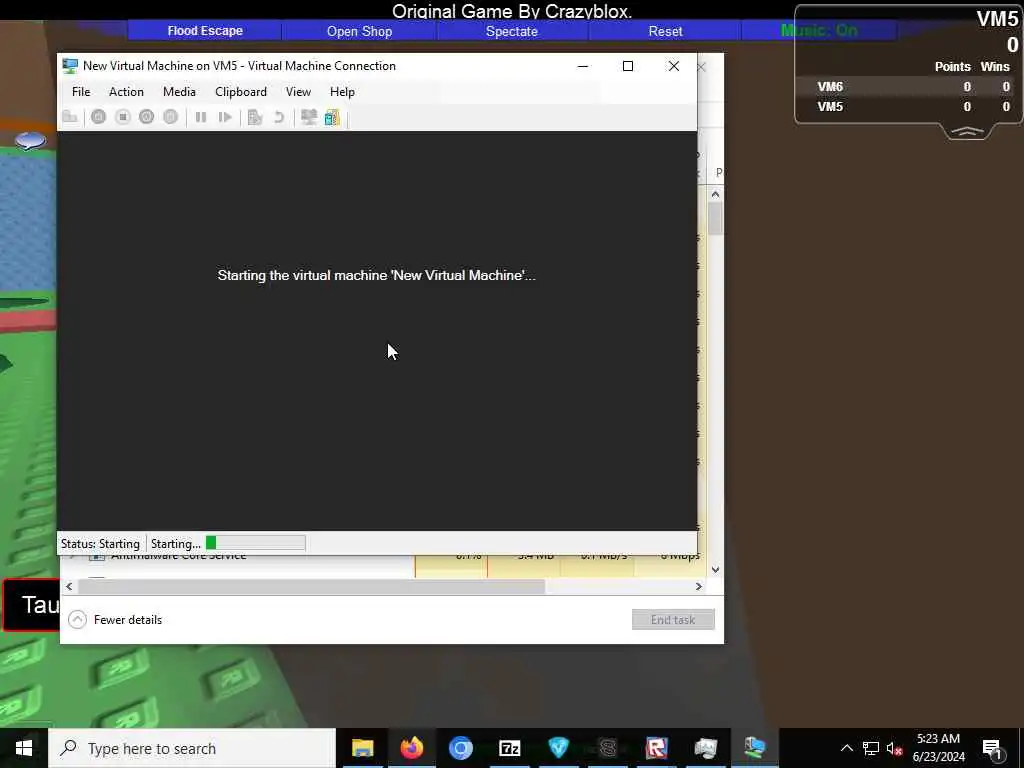Click the Spectate button
This screenshot has height=768, width=1024.
512,31
